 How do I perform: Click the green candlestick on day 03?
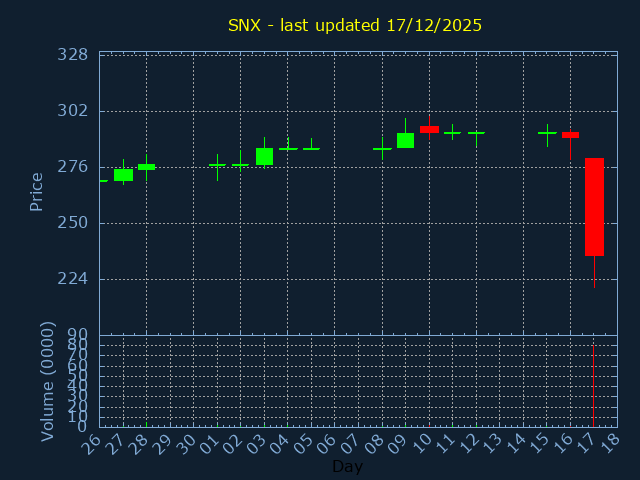pyautogui.click(x=264, y=156)
